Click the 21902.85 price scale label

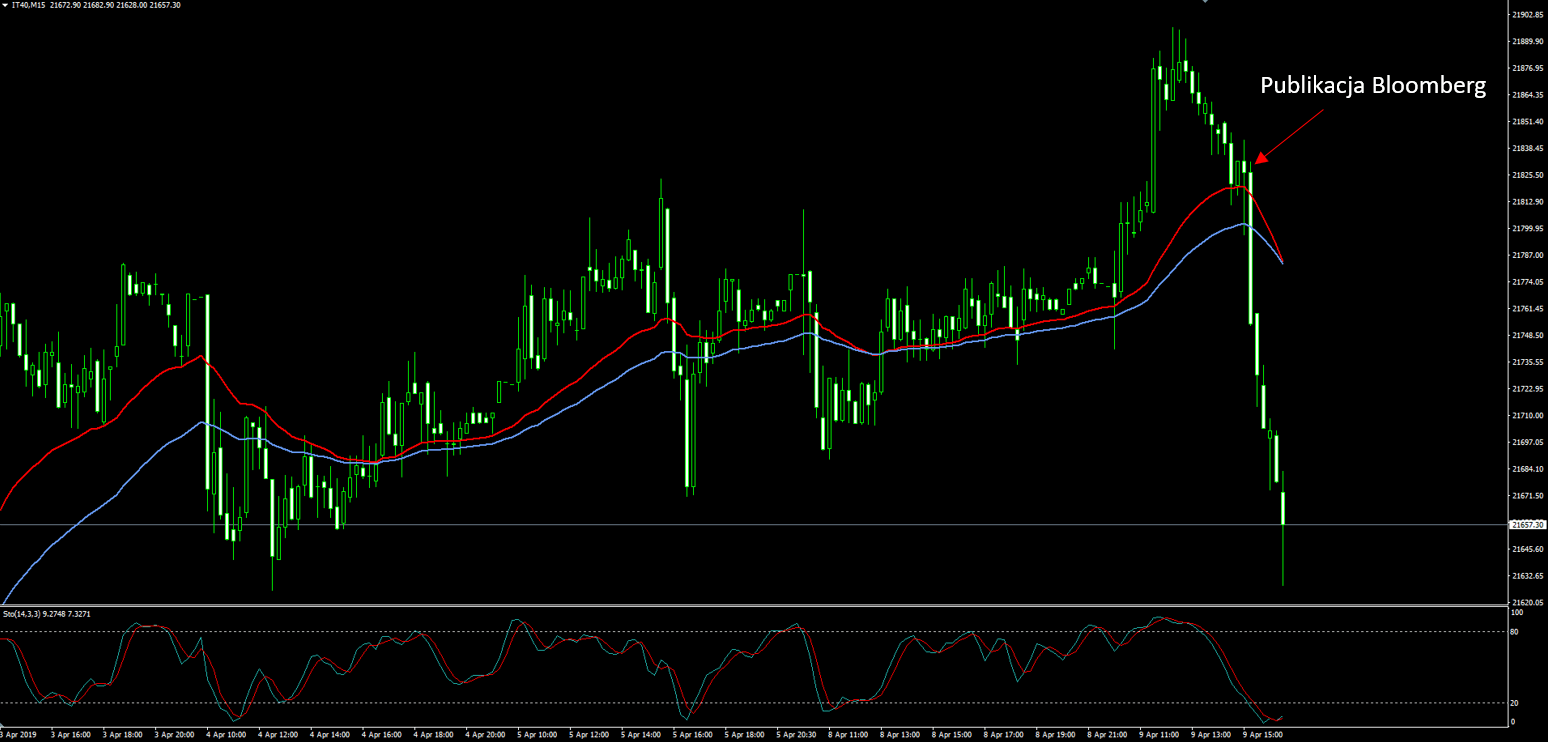point(1527,15)
